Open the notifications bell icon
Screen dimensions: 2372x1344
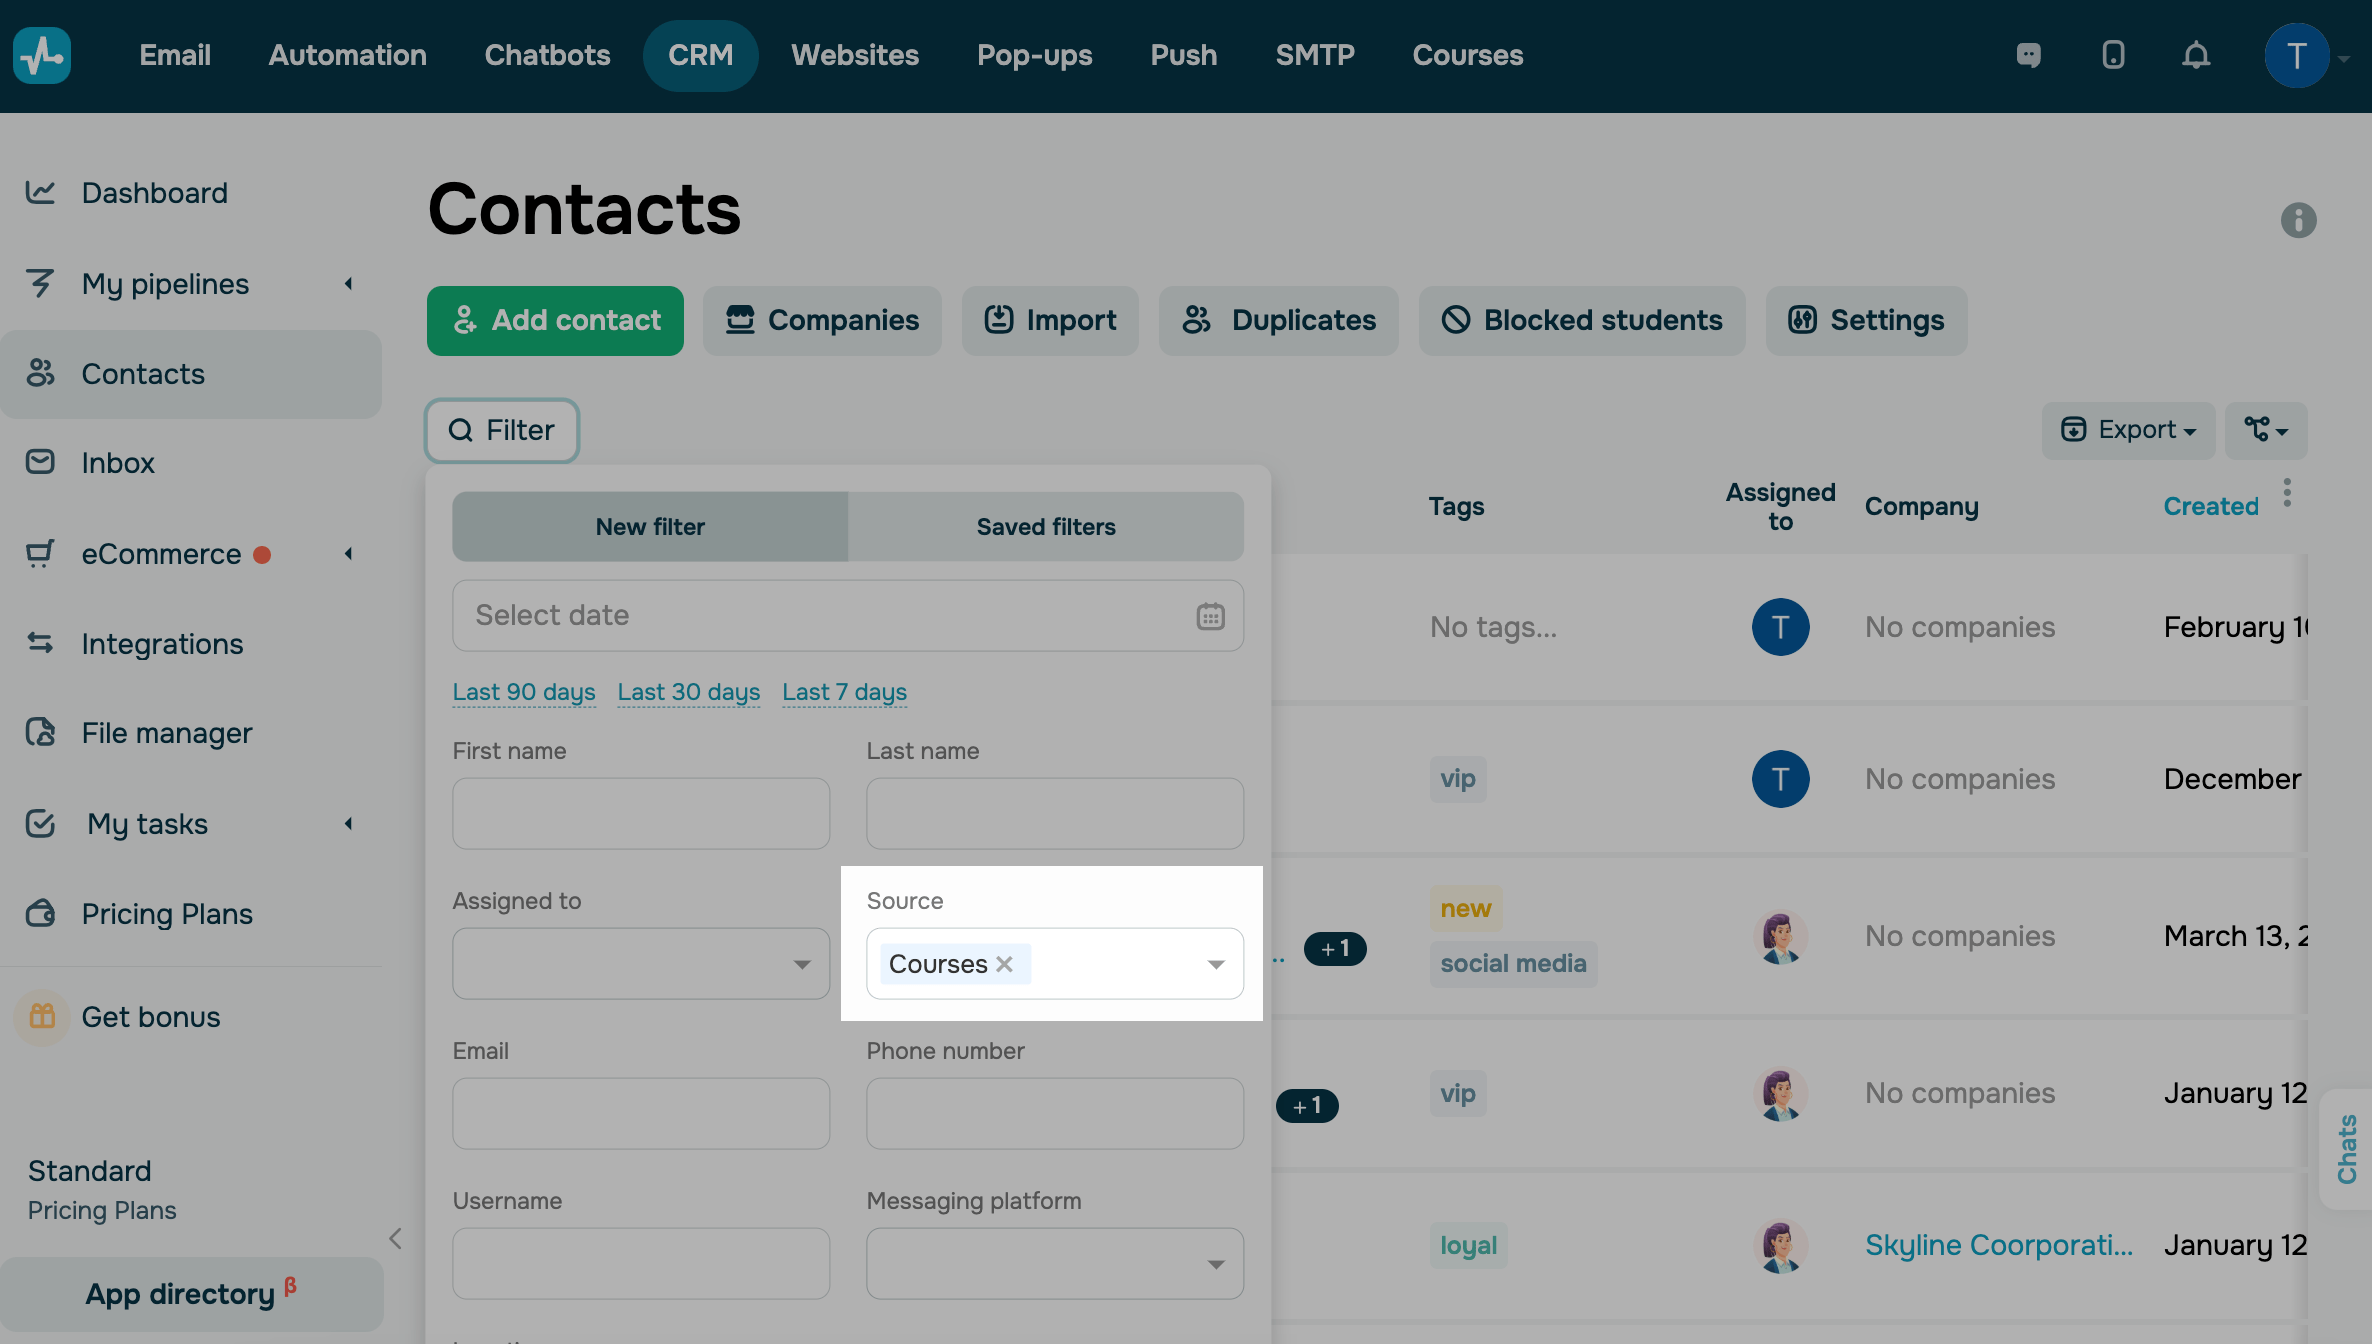click(x=2196, y=55)
